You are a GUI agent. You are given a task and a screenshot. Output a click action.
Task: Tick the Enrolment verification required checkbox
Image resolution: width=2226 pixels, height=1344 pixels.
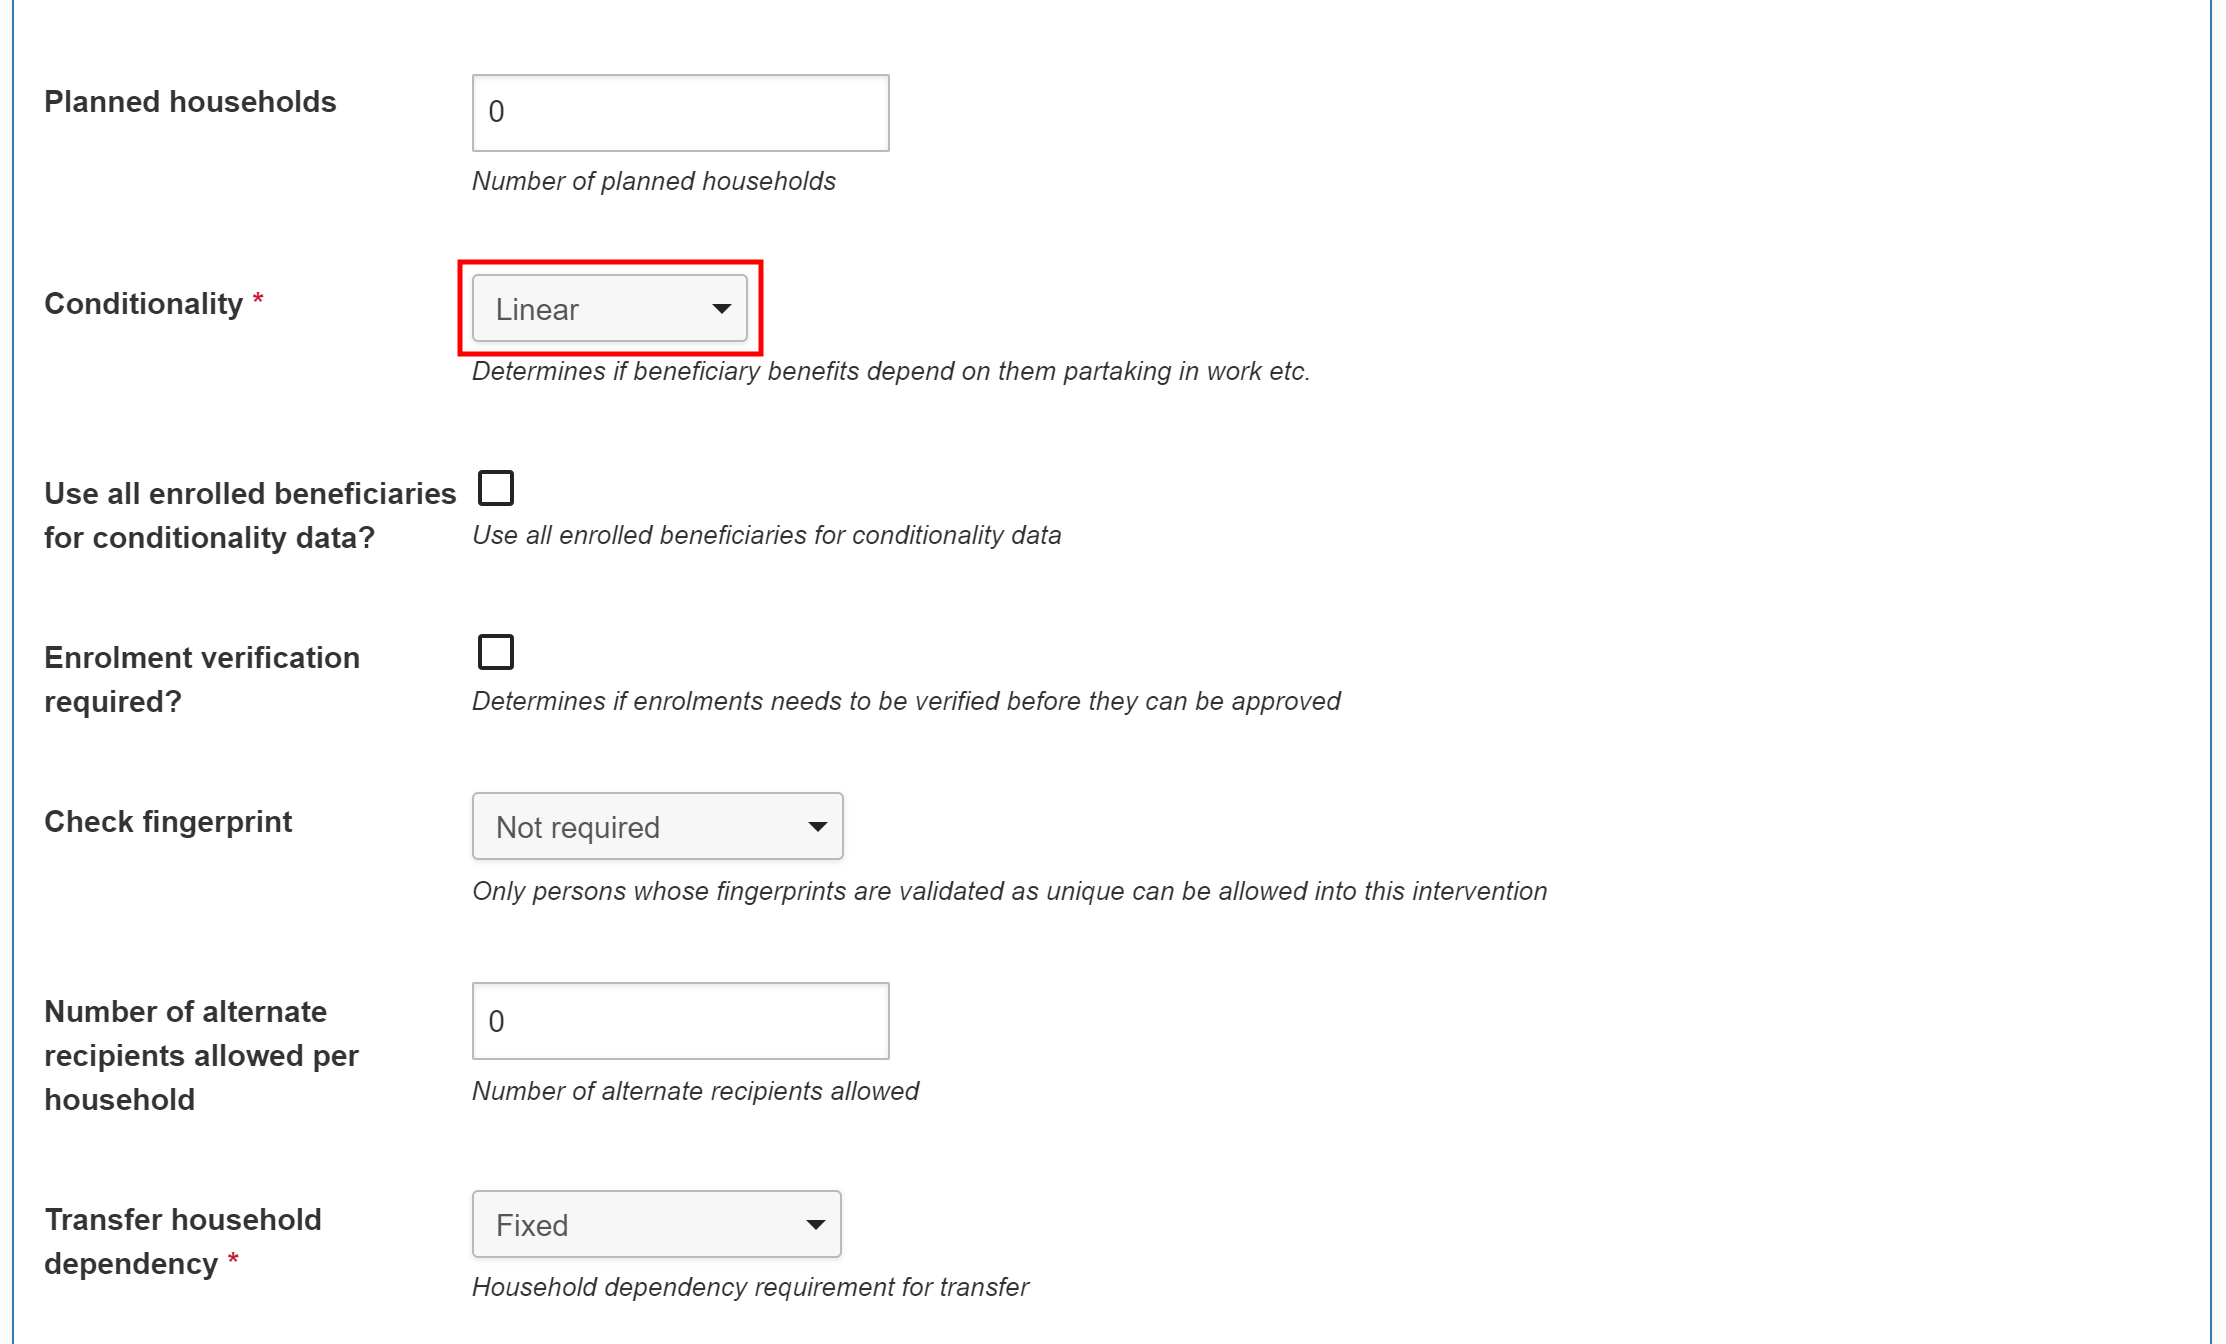coord(496,653)
